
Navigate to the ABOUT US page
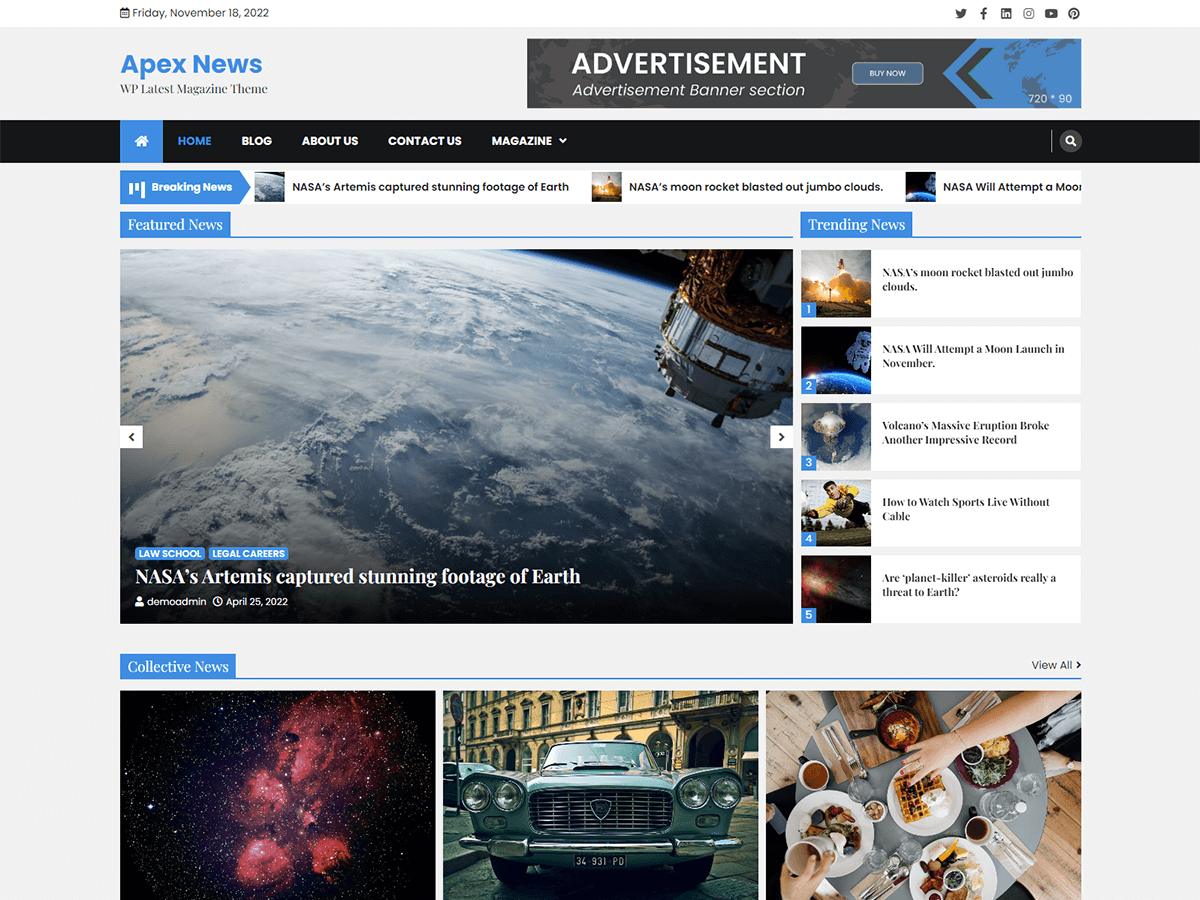pyautogui.click(x=329, y=141)
